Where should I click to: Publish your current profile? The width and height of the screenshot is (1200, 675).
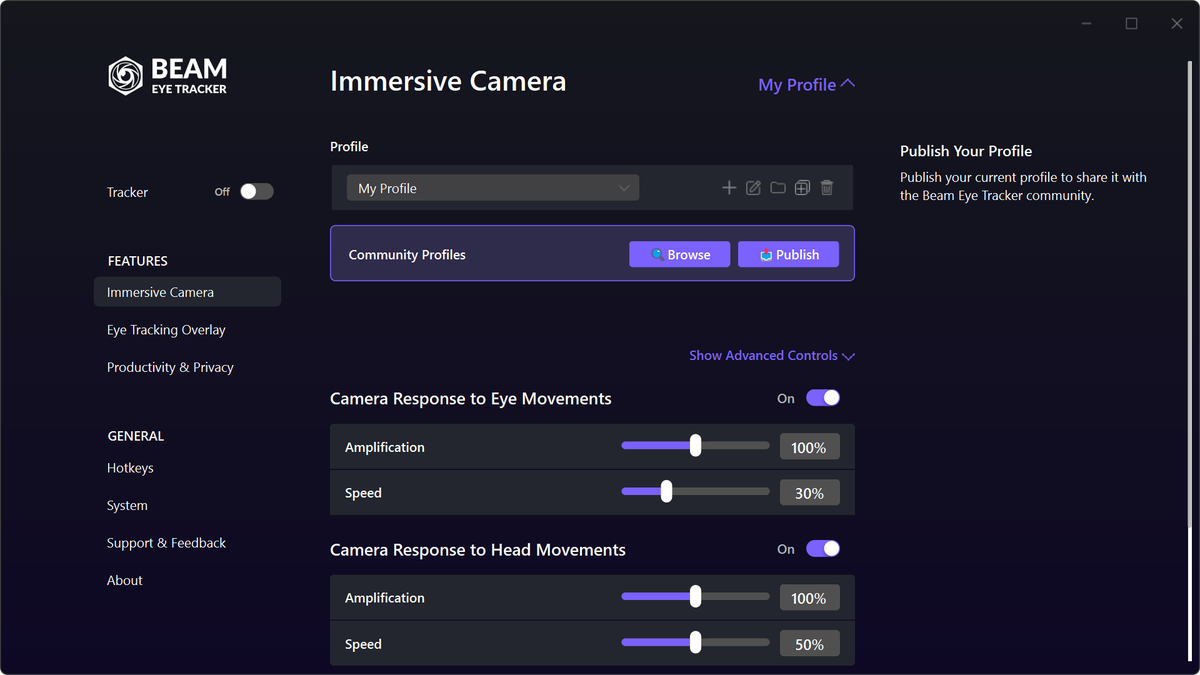tap(788, 254)
